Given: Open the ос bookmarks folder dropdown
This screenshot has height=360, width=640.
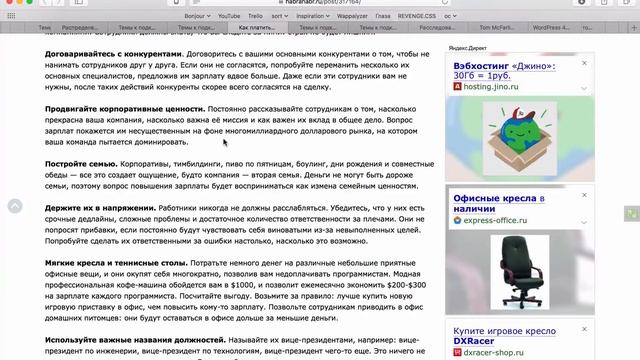Looking at the screenshot, I should pos(450,16).
